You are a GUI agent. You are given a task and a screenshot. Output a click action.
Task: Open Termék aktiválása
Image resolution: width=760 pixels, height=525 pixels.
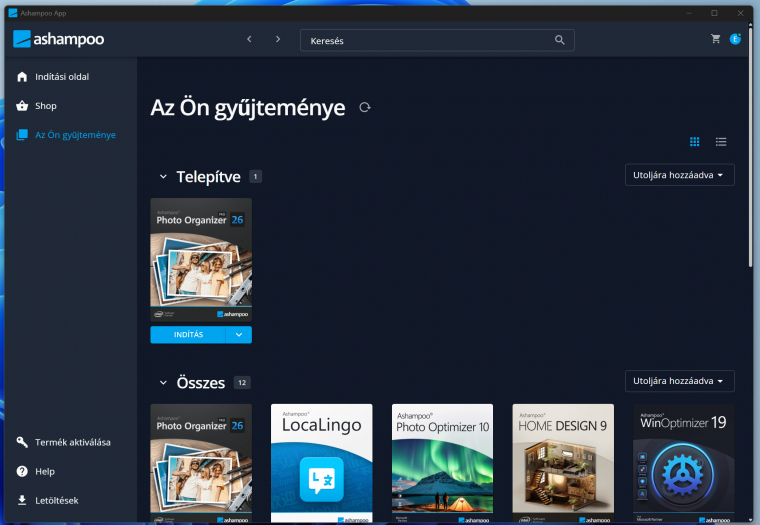point(72,442)
